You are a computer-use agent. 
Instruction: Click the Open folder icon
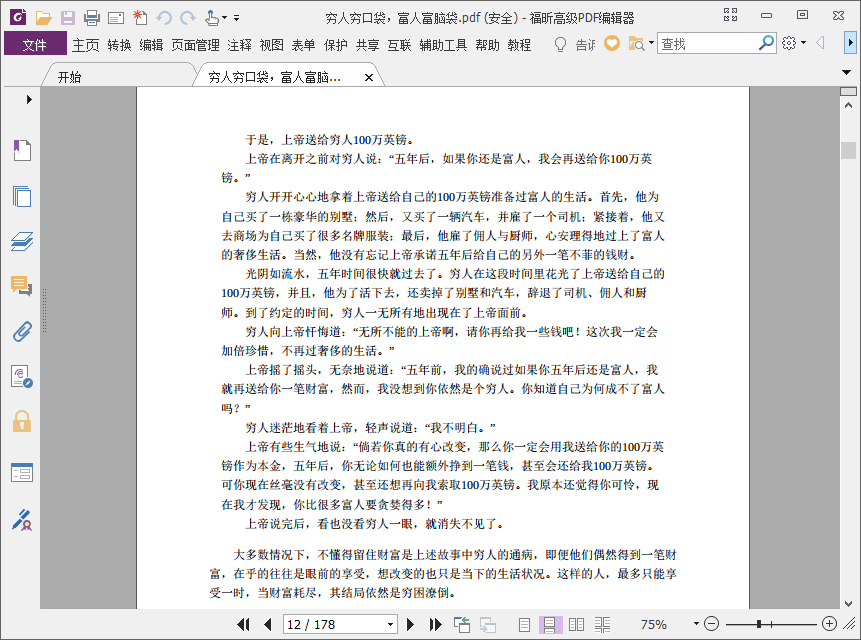[43, 18]
